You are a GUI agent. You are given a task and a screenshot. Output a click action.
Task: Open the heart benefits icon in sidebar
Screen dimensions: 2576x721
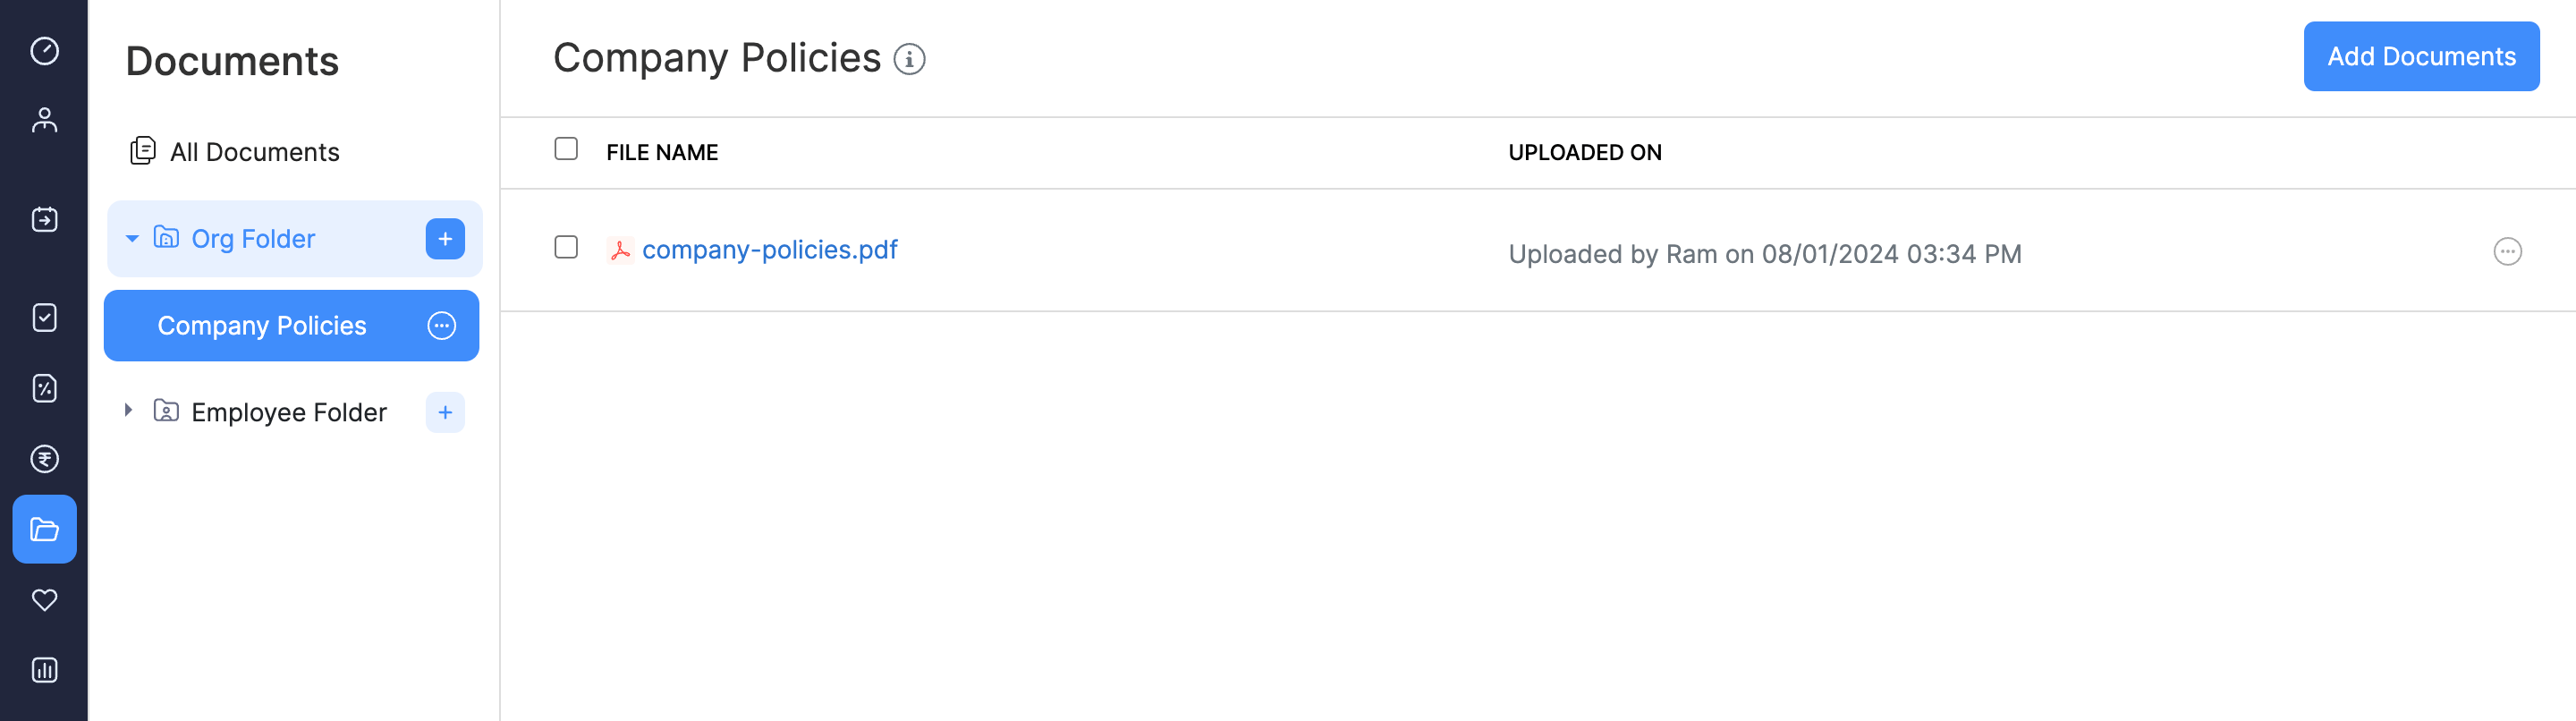tap(44, 600)
